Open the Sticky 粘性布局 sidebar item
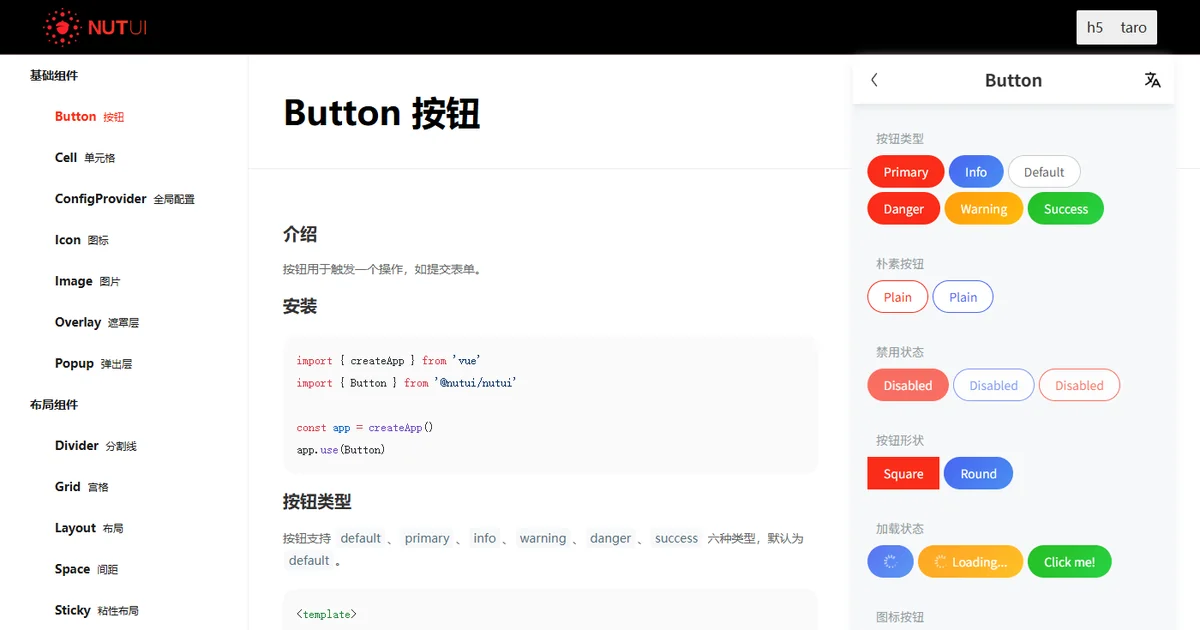Screen dimensions: 1200x630 pyautogui.click(x=97, y=610)
